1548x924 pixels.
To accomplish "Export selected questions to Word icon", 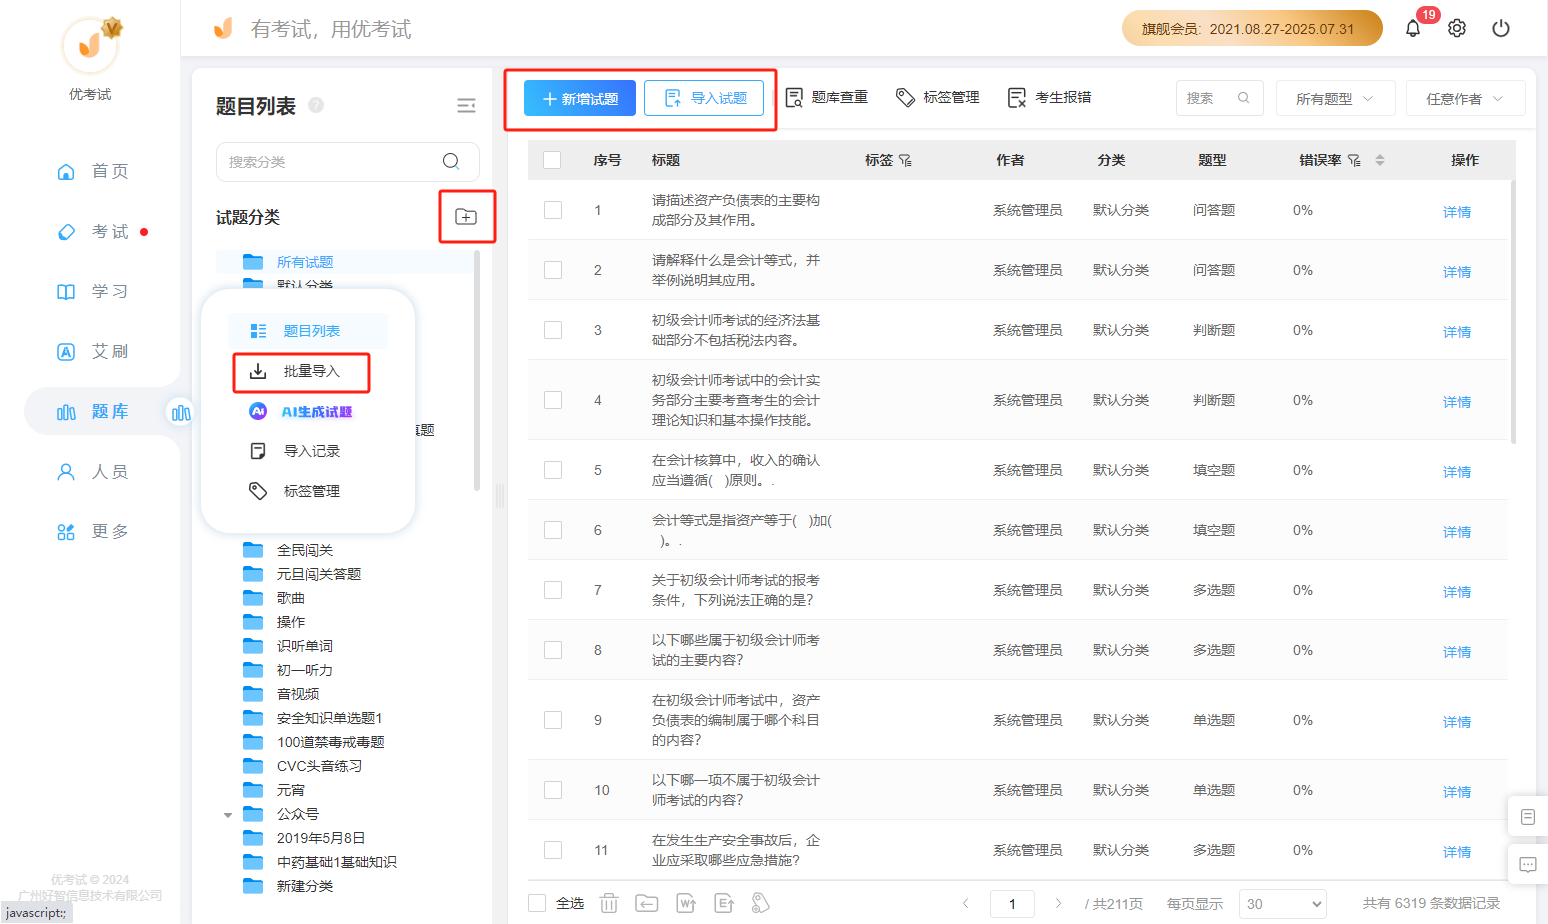I will point(686,903).
